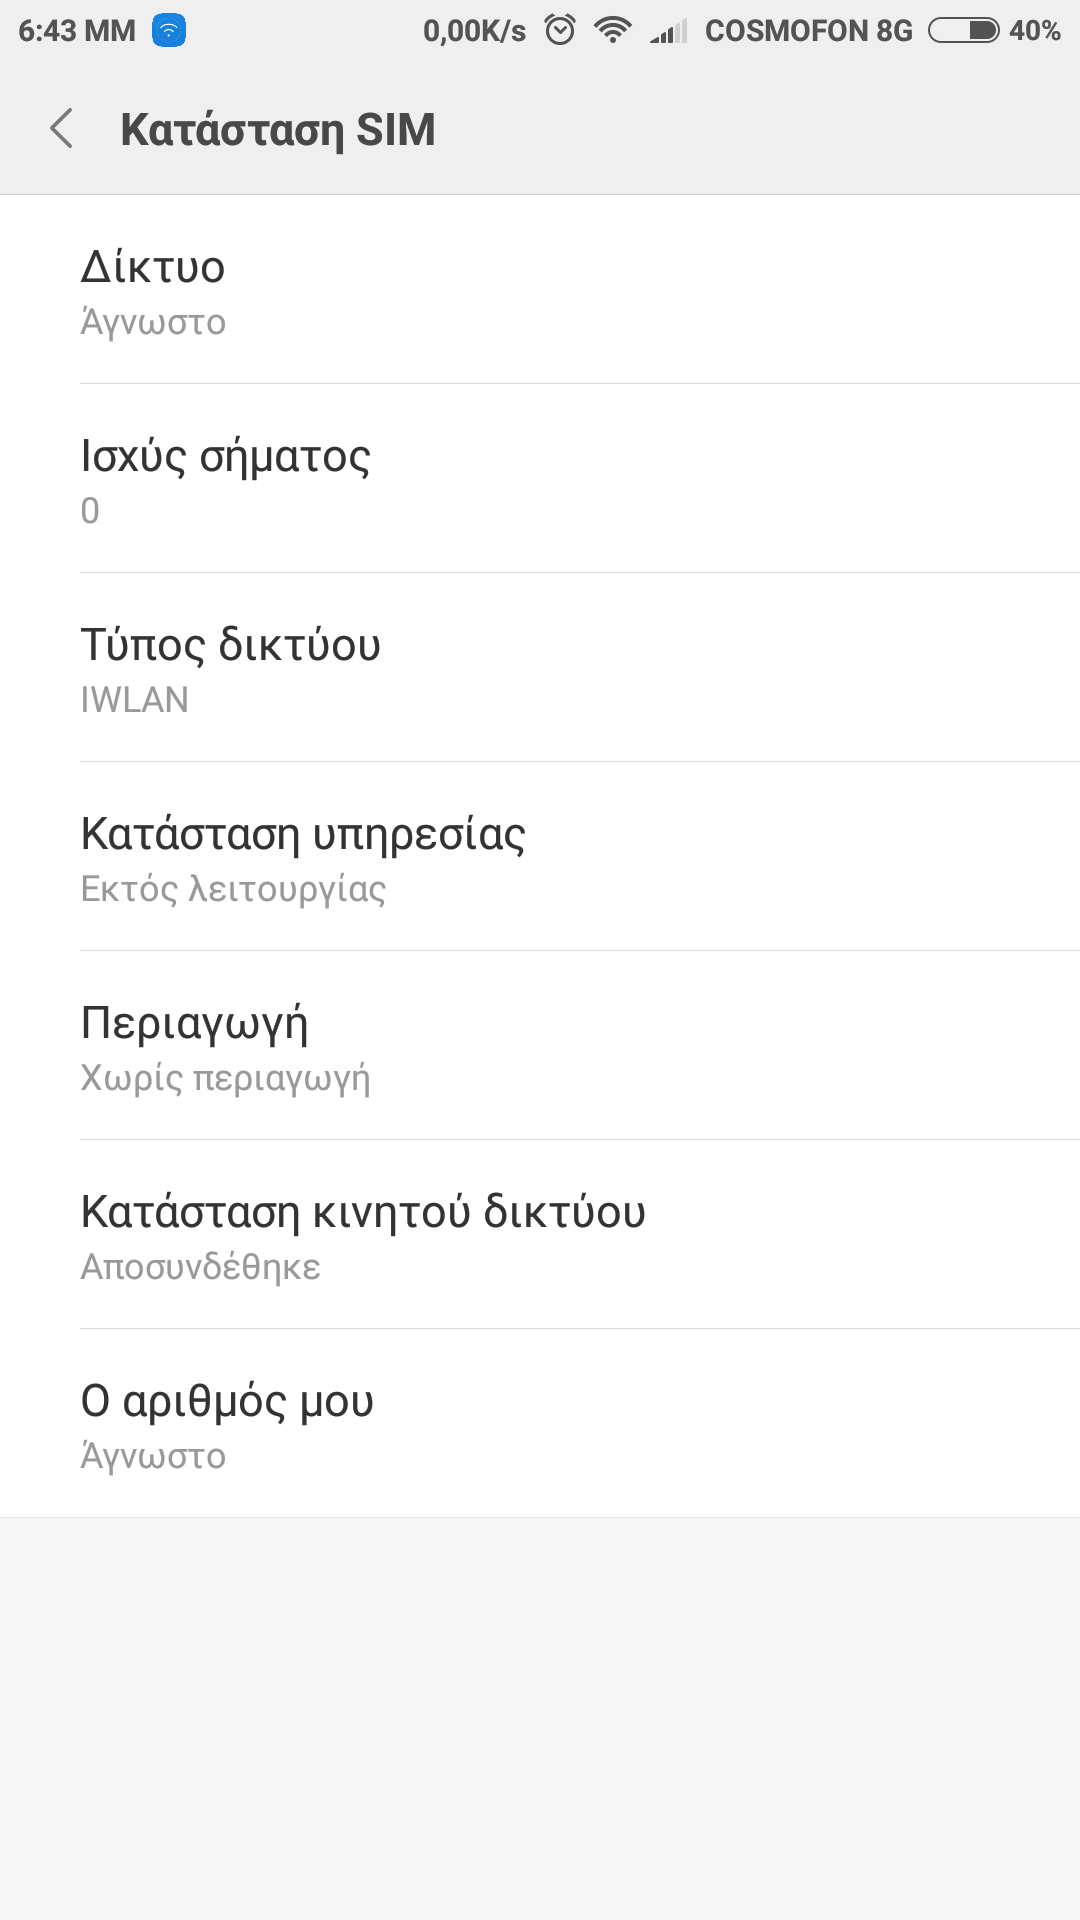Tap the back arrow icon
Viewport: 1080px width, 1920px height.
[62, 129]
